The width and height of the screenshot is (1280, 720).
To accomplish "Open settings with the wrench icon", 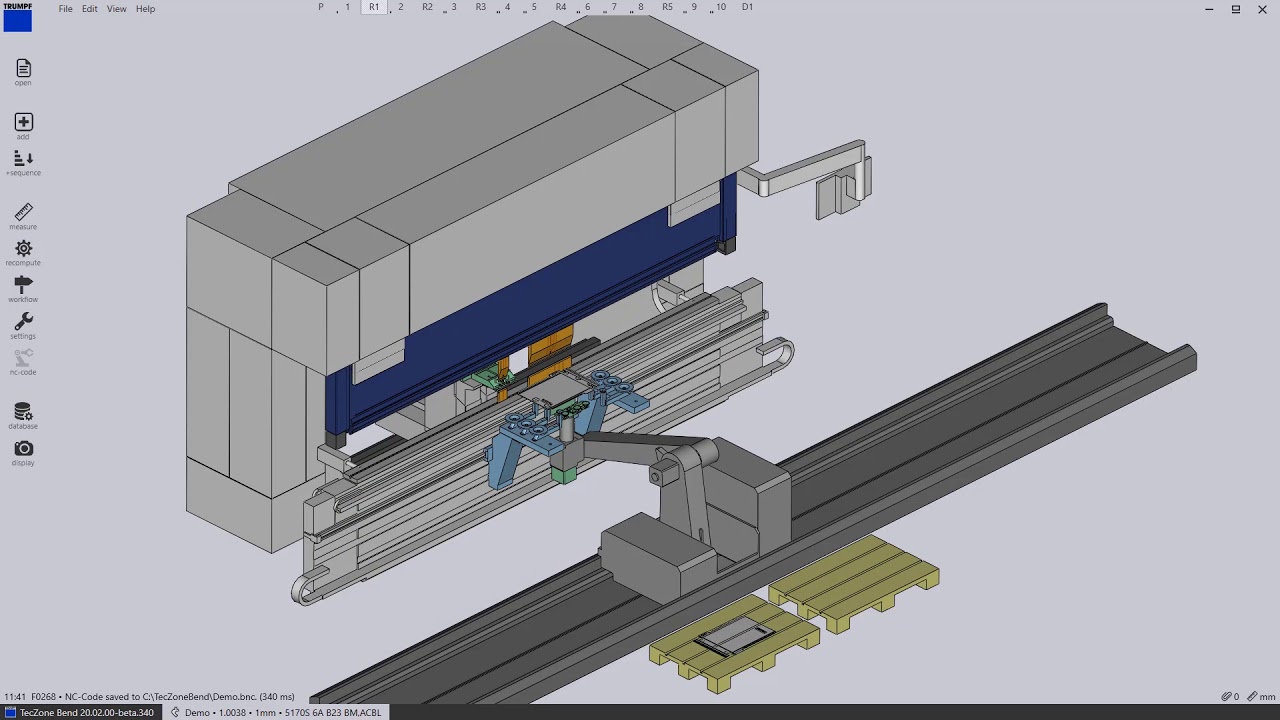I will pos(23,322).
